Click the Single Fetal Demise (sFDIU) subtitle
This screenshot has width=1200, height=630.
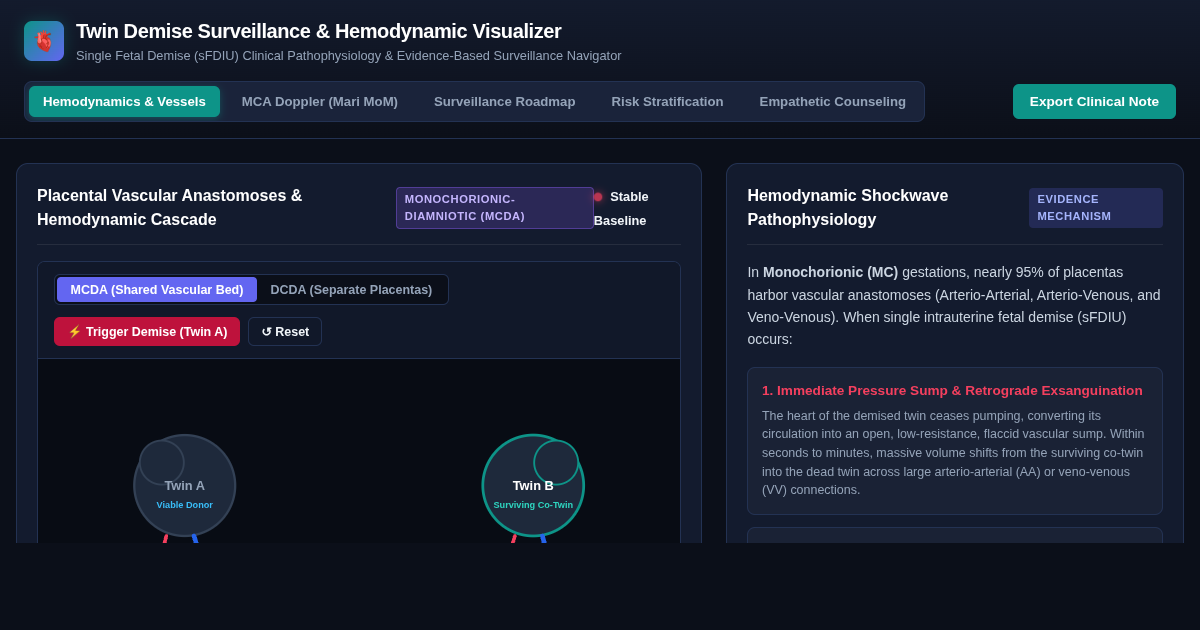(349, 56)
